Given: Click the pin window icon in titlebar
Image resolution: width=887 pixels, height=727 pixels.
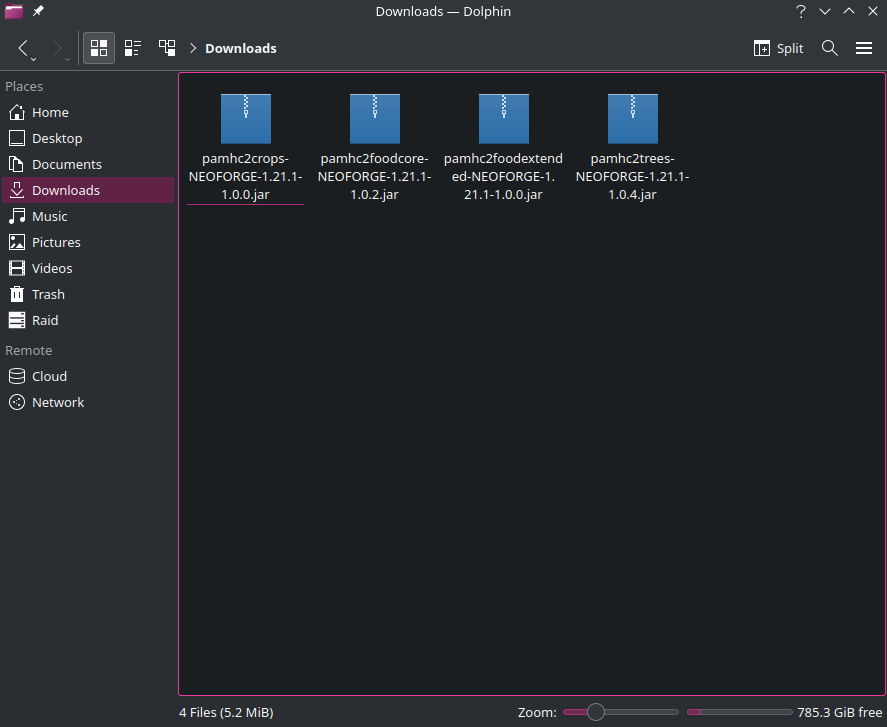Looking at the screenshot, I should 38,11.
